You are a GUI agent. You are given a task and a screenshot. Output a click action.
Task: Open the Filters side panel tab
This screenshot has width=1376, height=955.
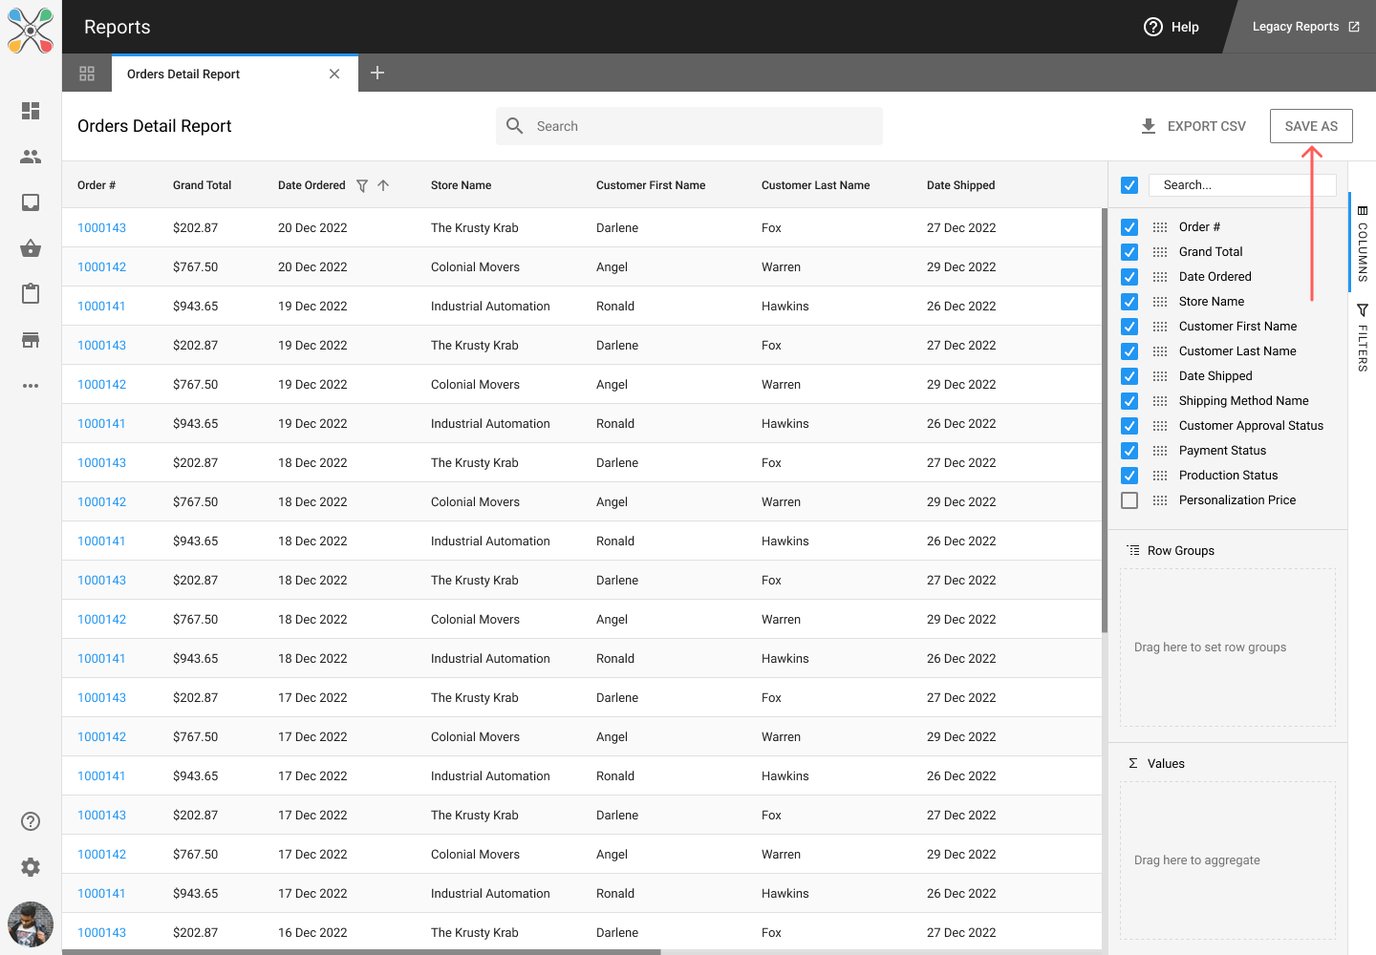coord(1362,338)
